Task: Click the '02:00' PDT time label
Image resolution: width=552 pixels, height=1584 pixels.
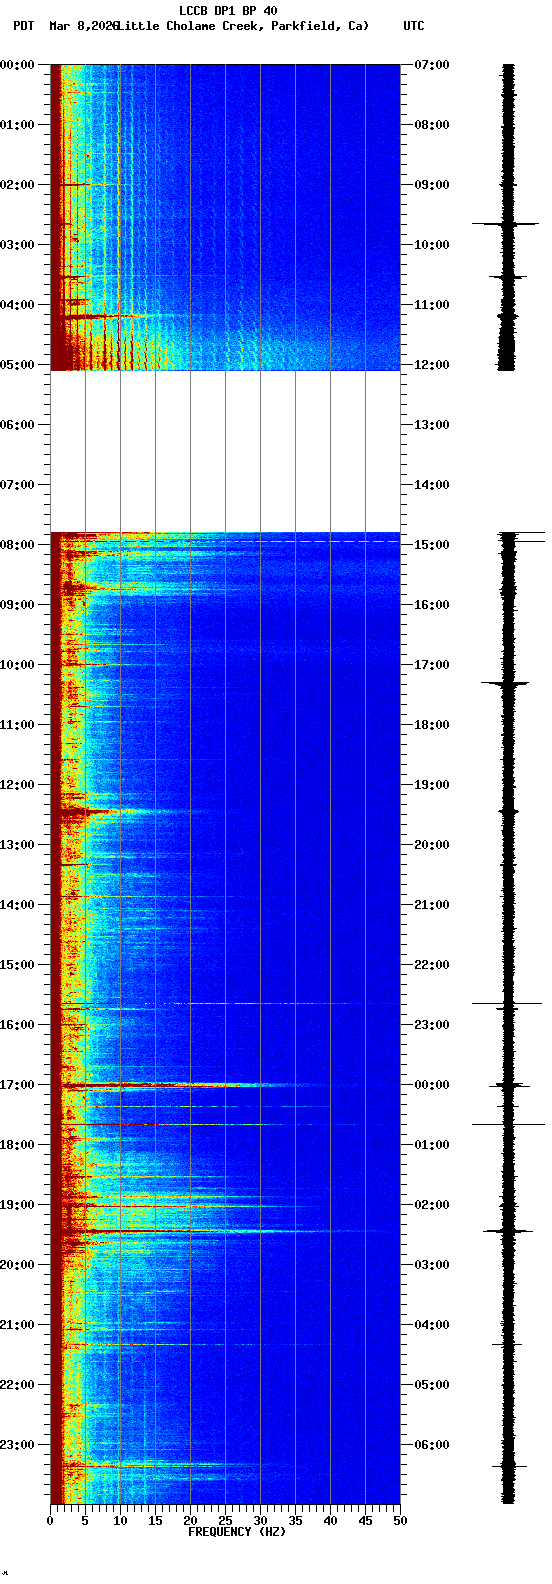Action: (x=17, y=184)
